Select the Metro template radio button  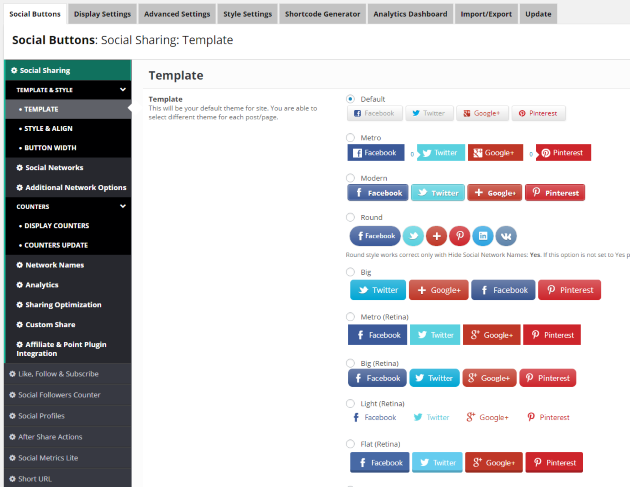350,137
